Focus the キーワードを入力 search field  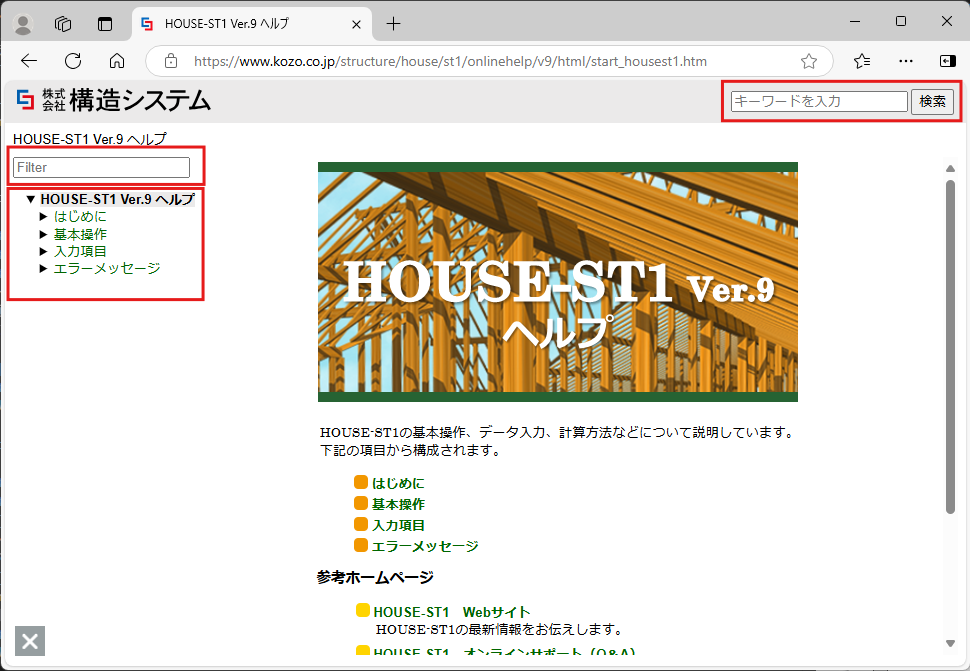point(819,101)
